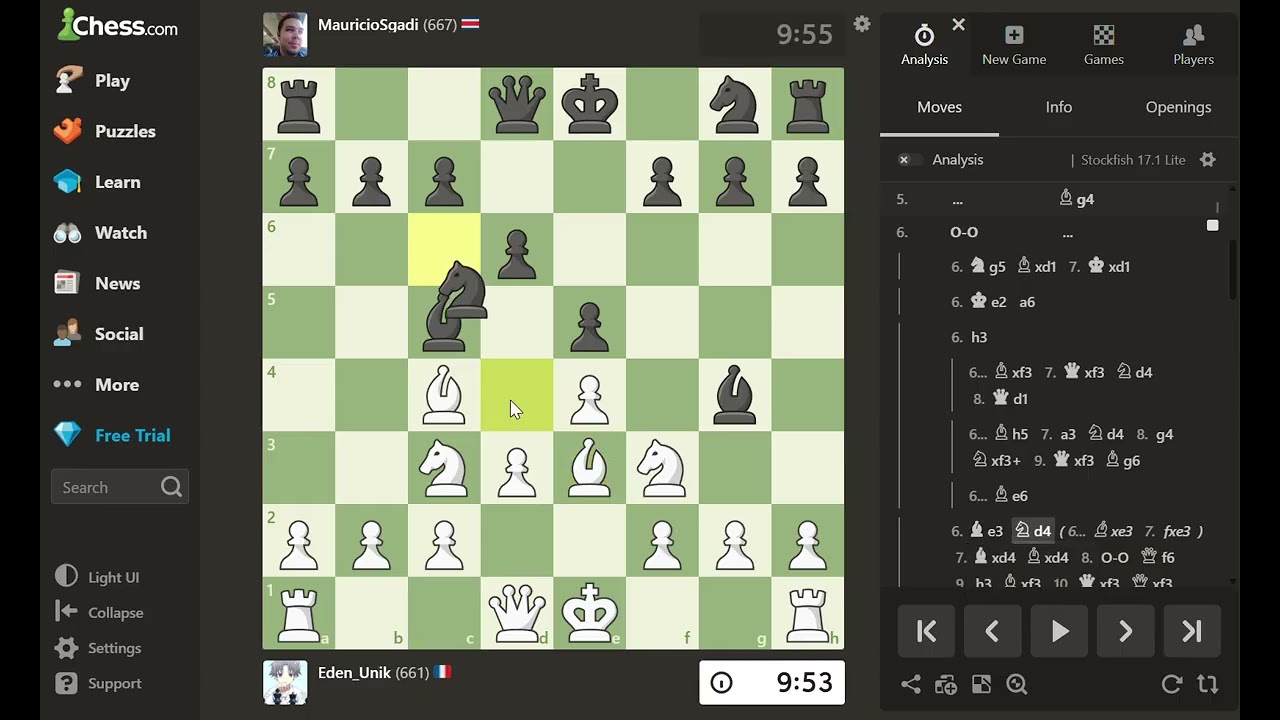
Task: Click the Eden_Unik username link
Action: click(x=354, y=673)
